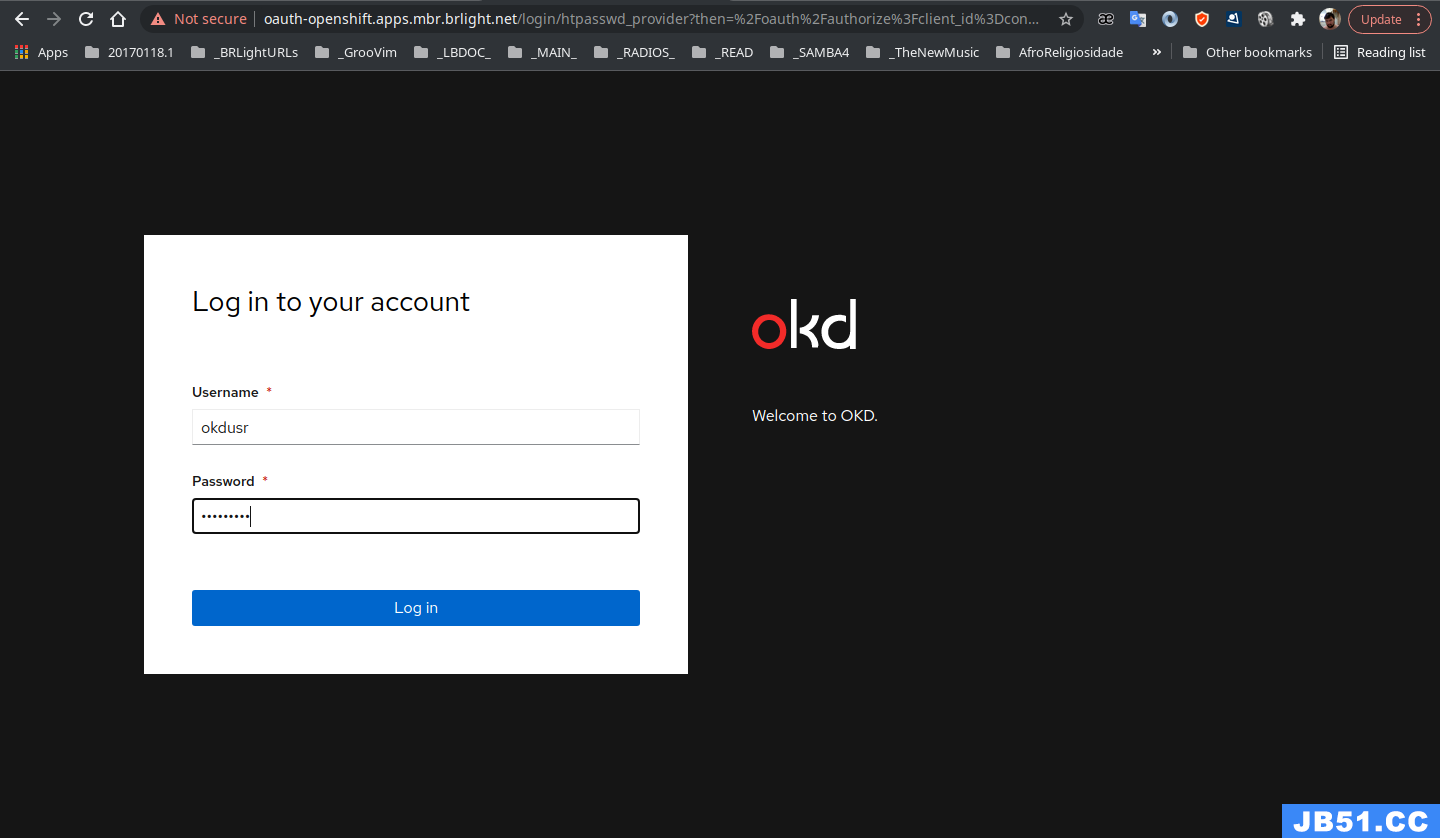Image resolution: width=1440 pixels, height=838 pixels.
Task: Open the dark blue square extension icon
Action: point(1234,19)
